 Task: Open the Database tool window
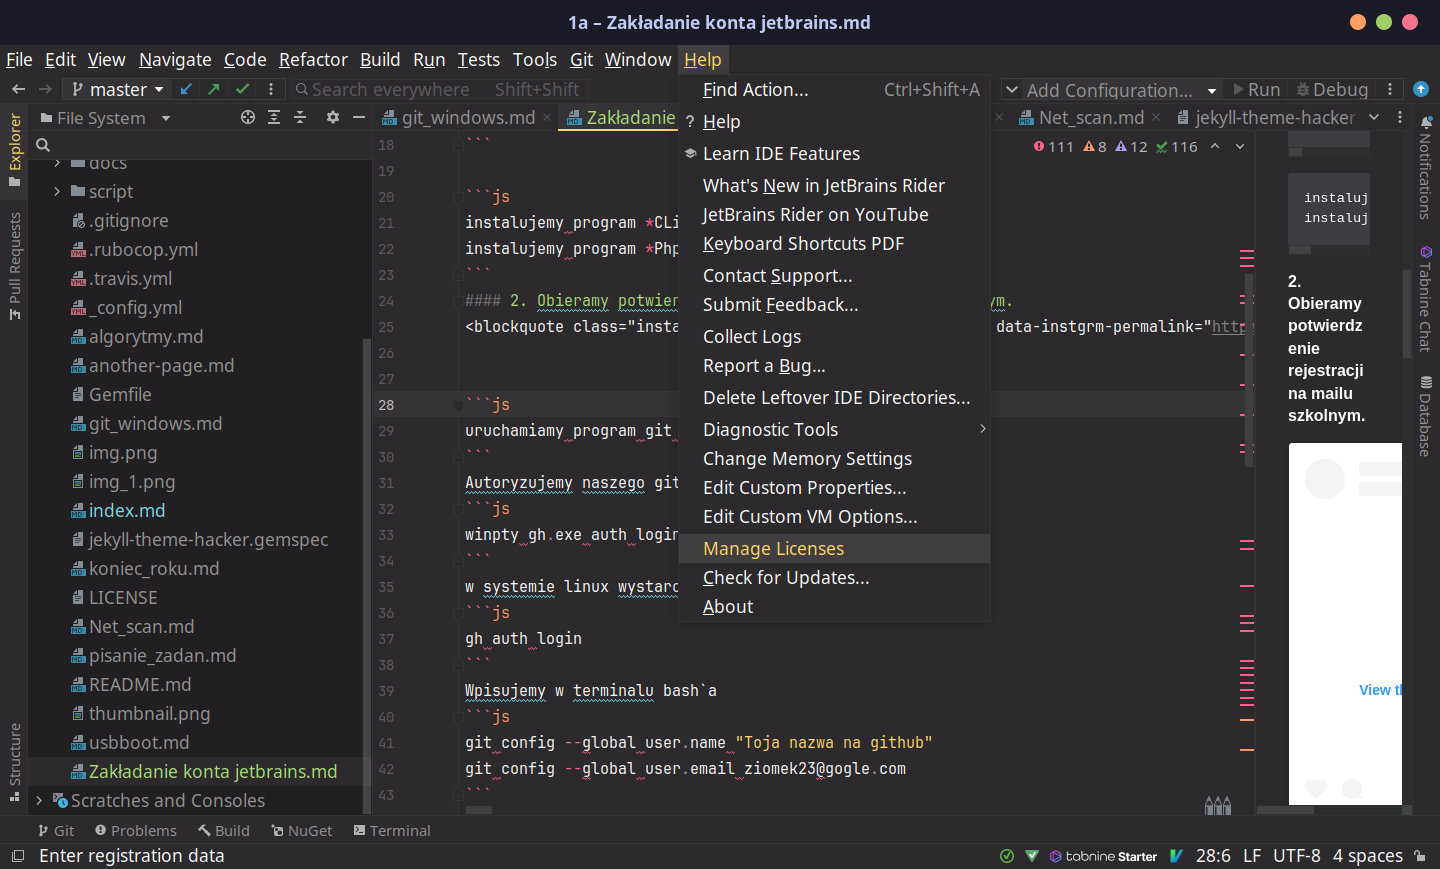(x=1426, y=416)
